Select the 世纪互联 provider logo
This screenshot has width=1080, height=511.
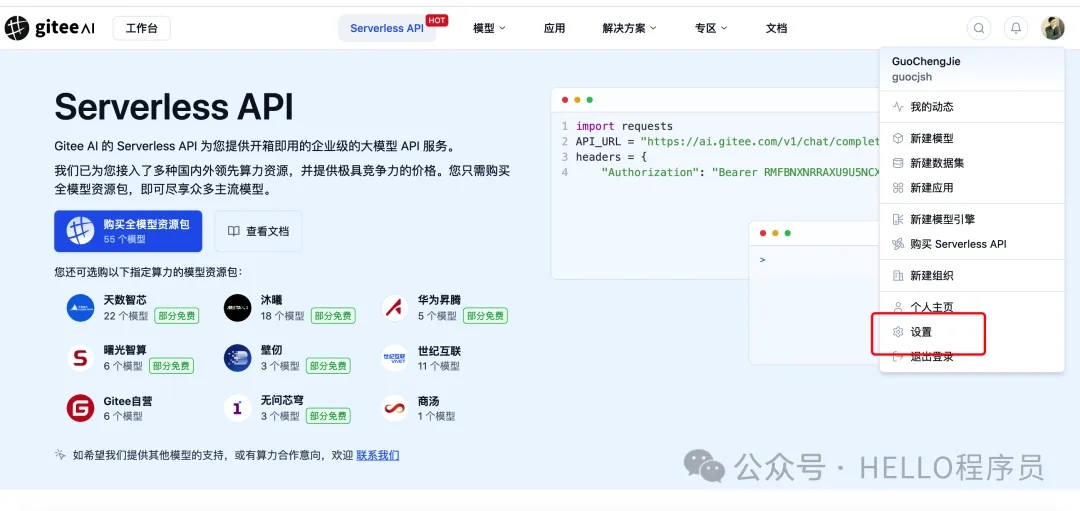(x=395, y=358)
